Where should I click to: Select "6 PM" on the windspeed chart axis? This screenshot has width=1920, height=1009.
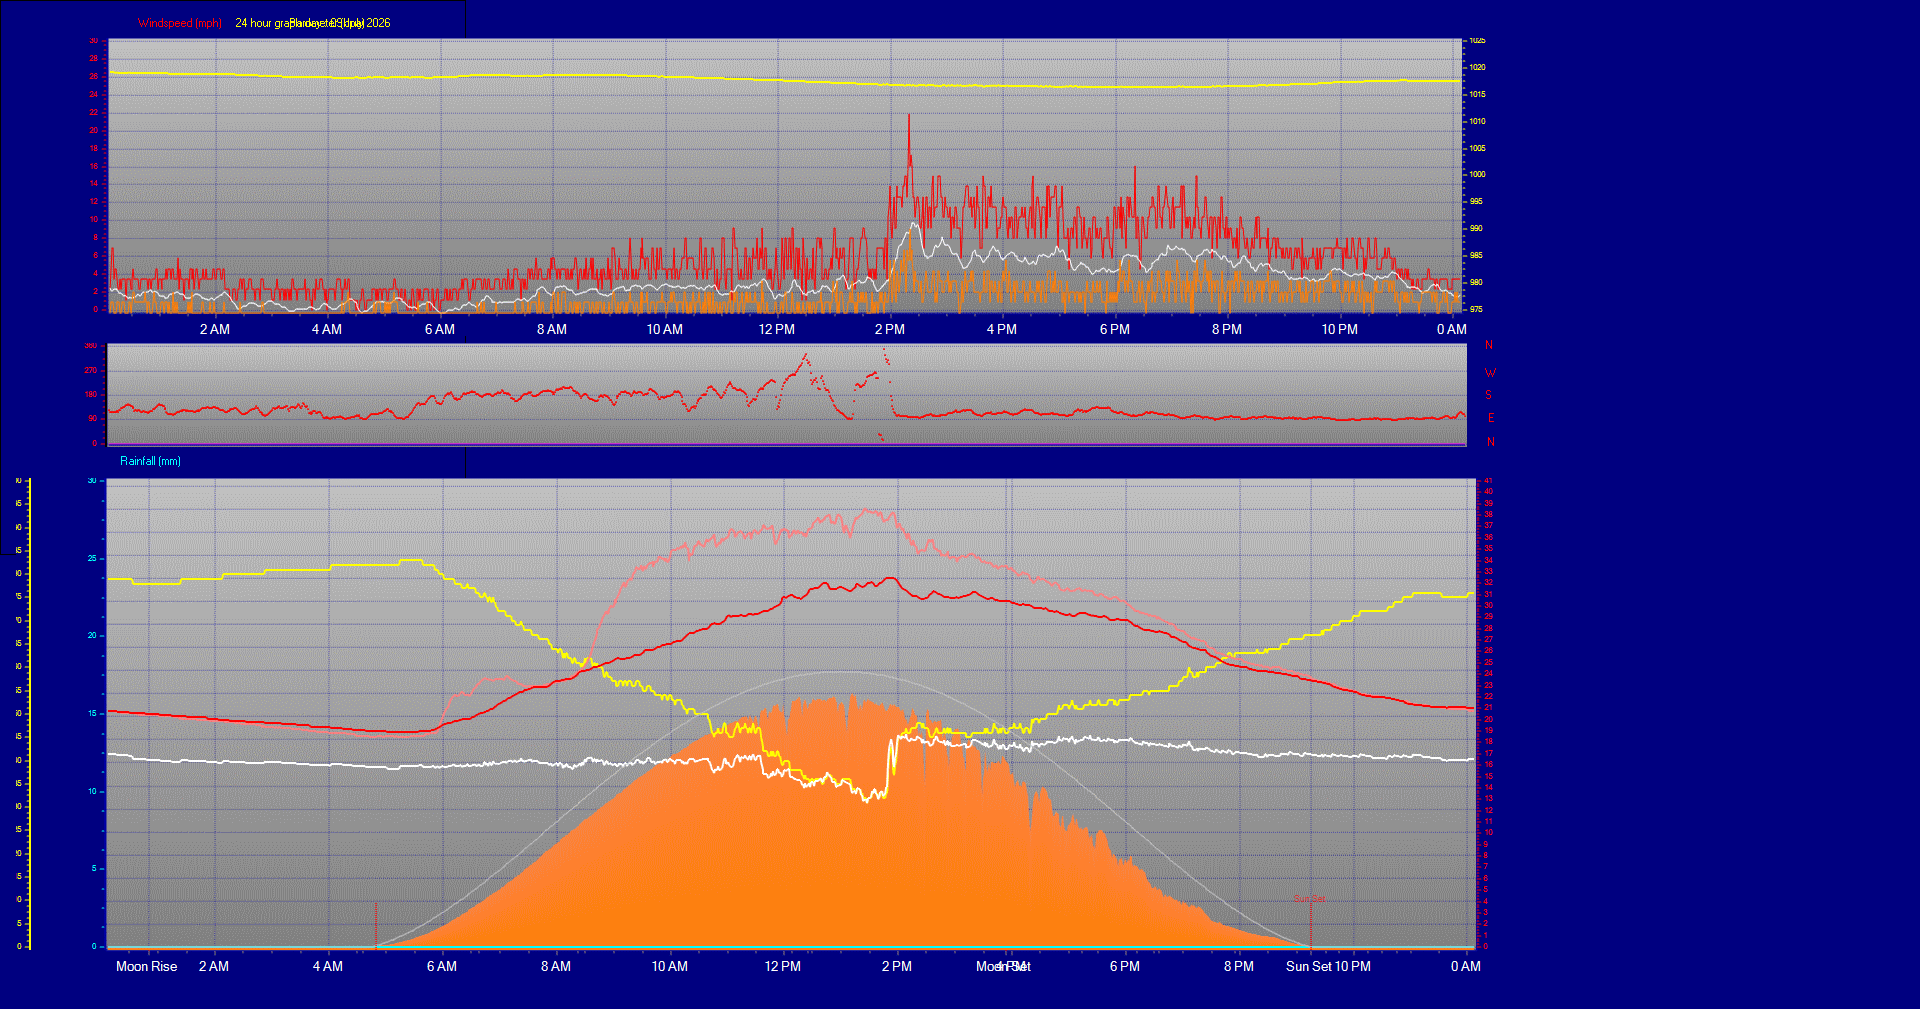click(x=1114, y=329)
